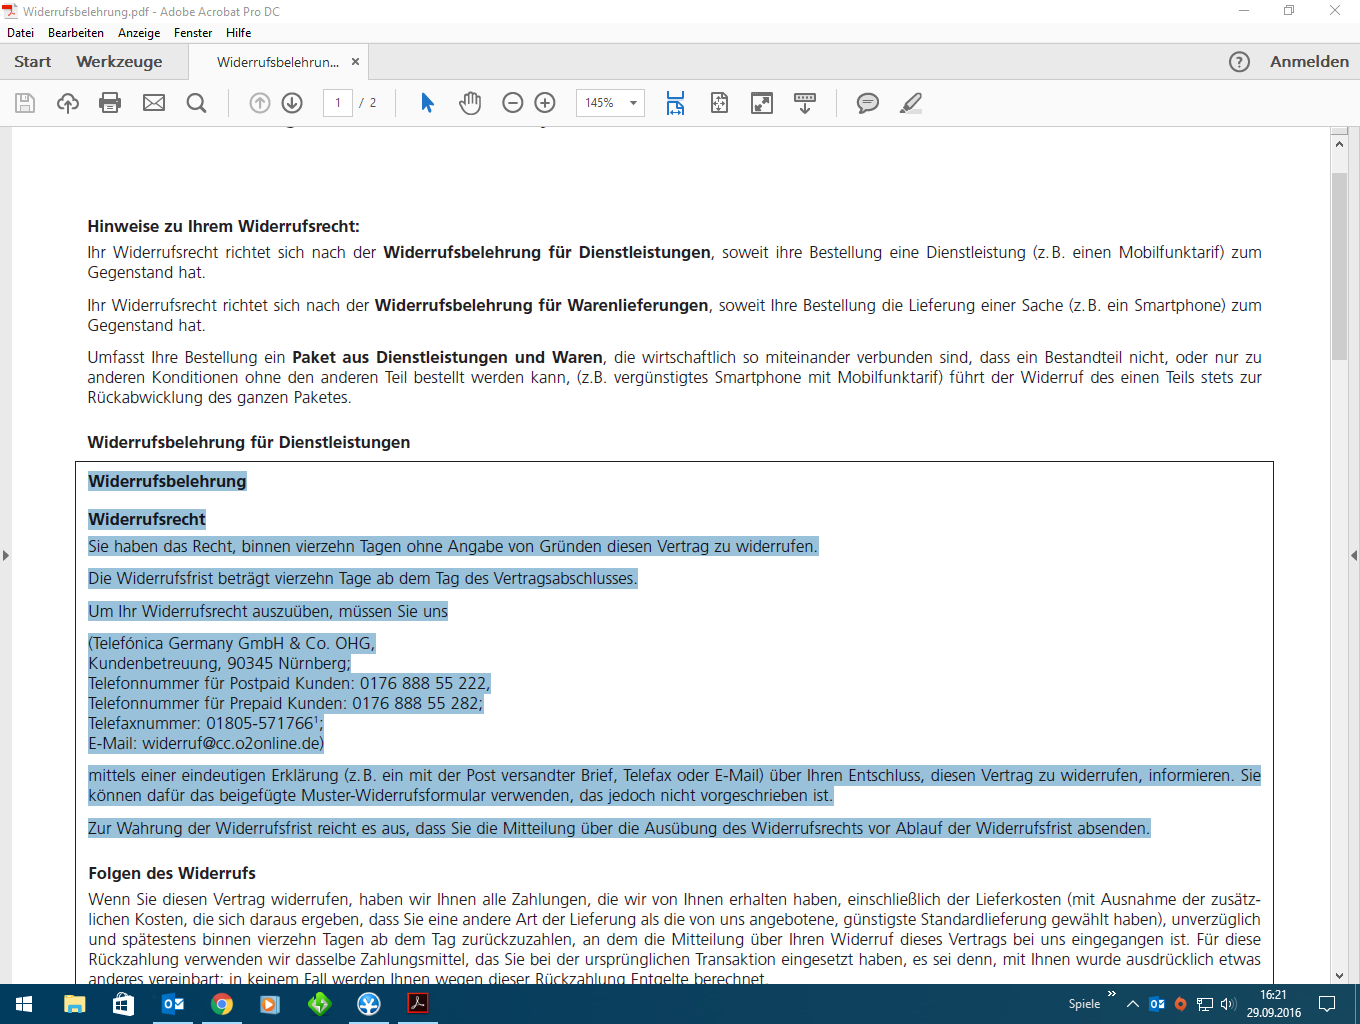The image size is (1360, 1024).
Task: Click the page number input field
Action: coord(338,103)
